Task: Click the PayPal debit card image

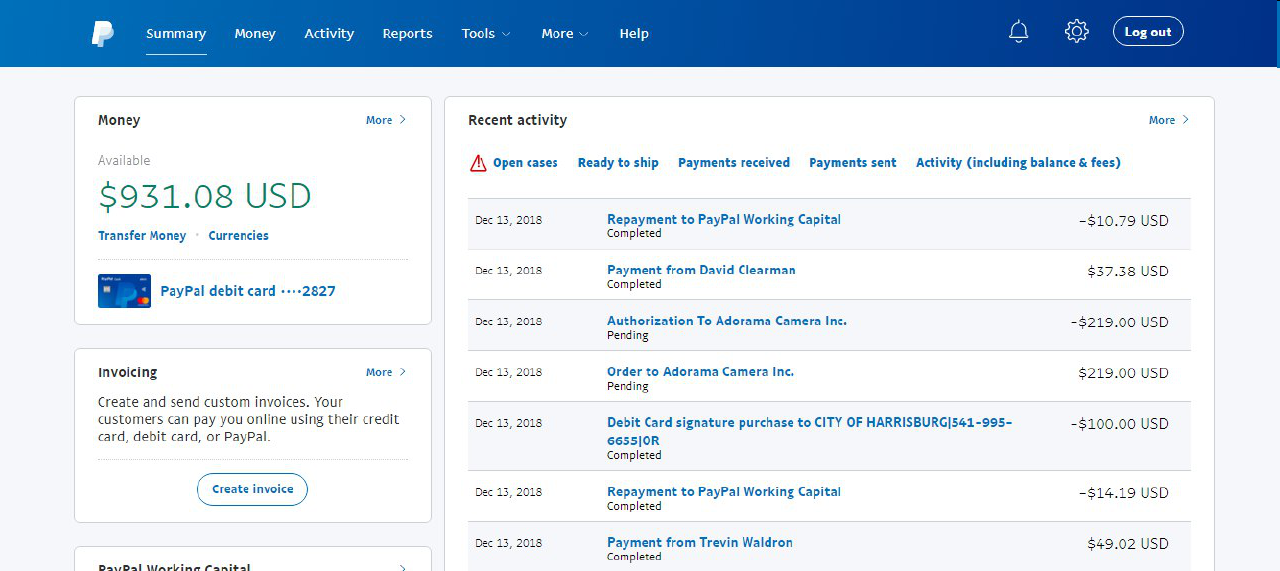Action: [x=124, y=291]
